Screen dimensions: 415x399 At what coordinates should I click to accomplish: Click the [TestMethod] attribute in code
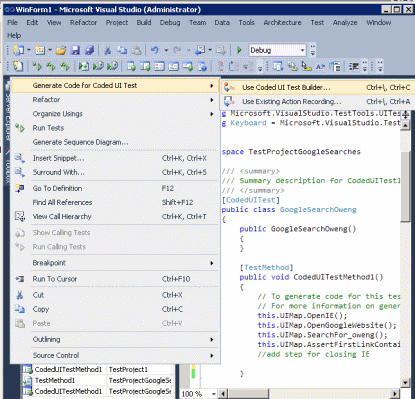tap(266, 268)
